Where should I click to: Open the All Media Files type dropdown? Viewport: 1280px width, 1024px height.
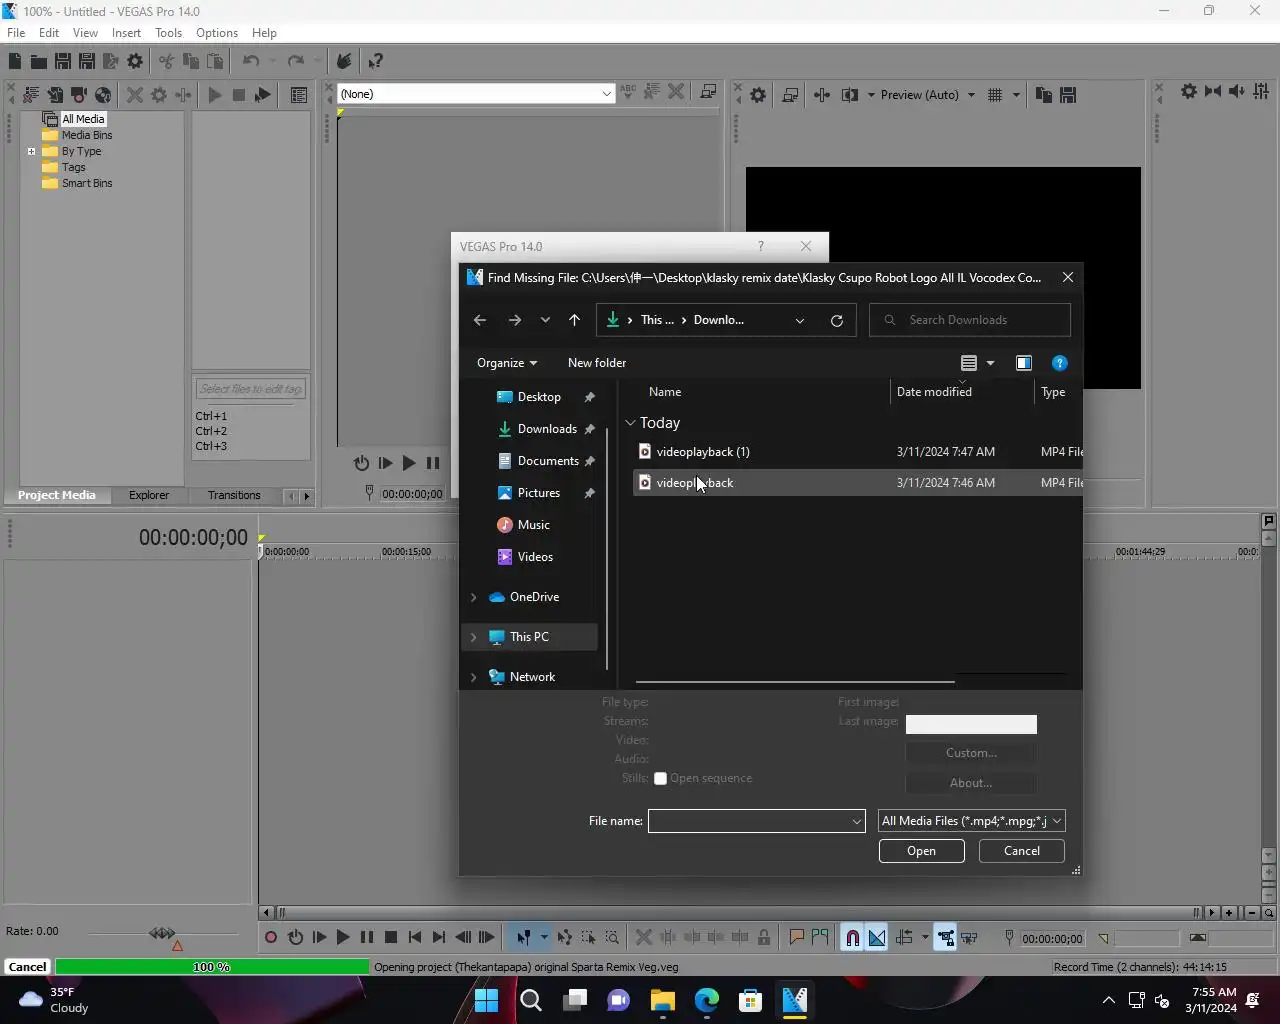[x=971, y=821]
